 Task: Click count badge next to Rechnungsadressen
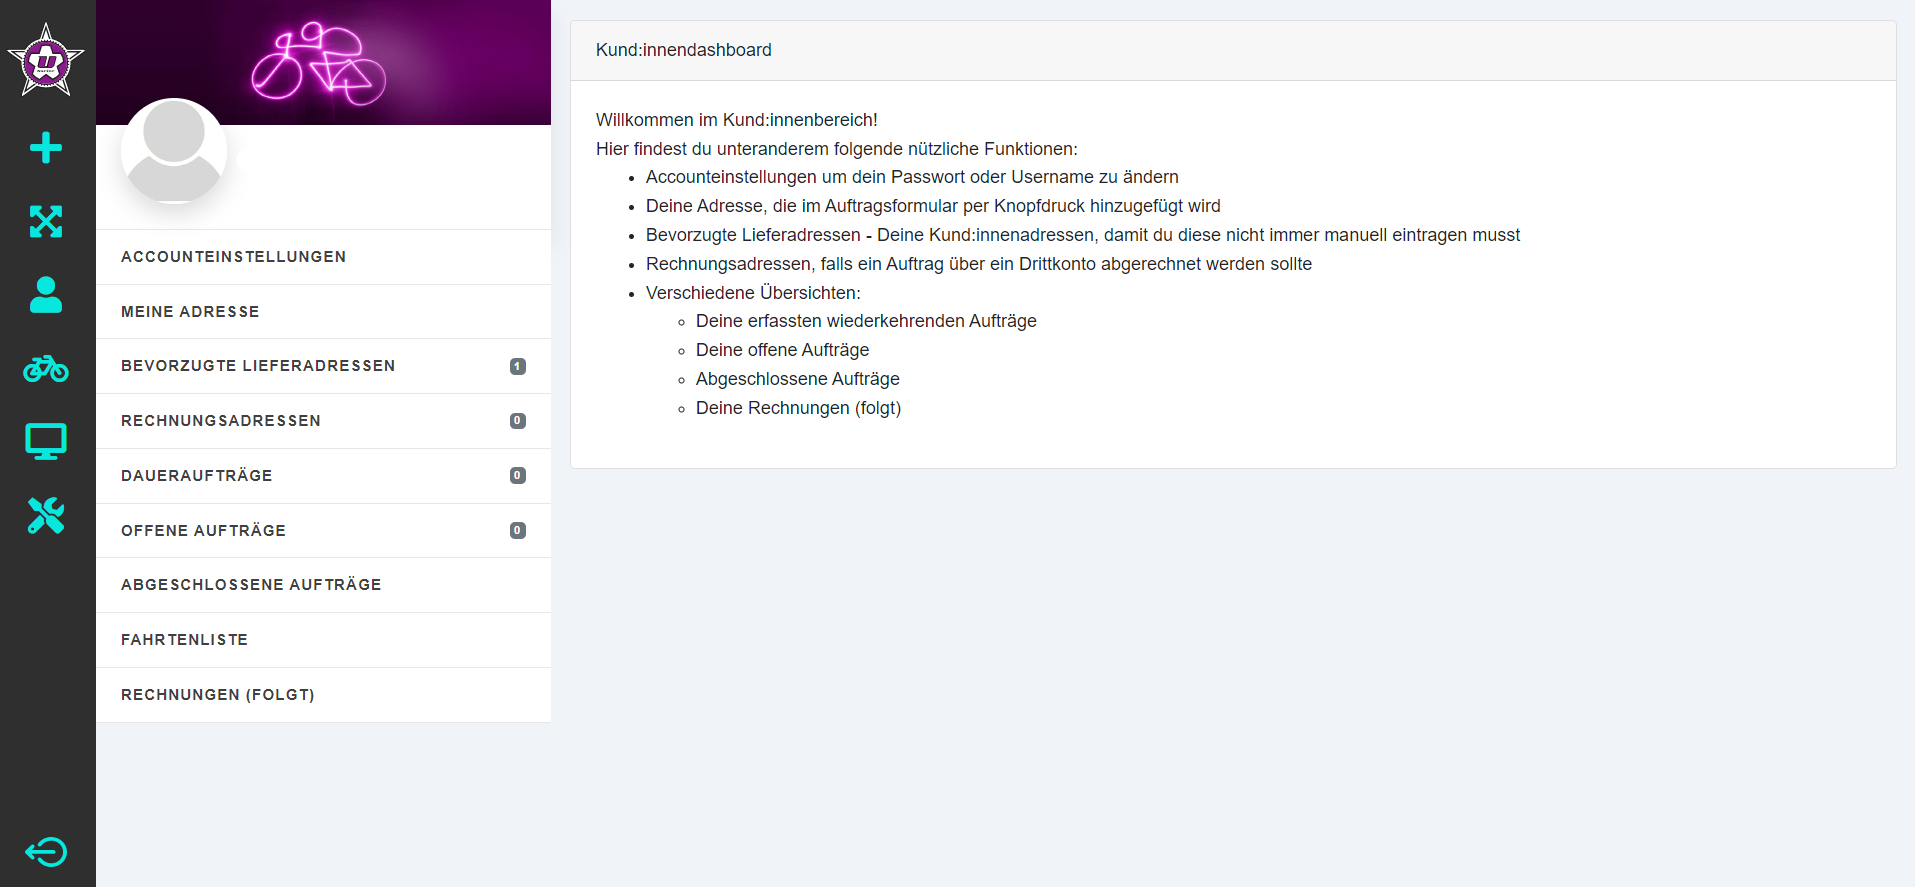click(518, 421)
